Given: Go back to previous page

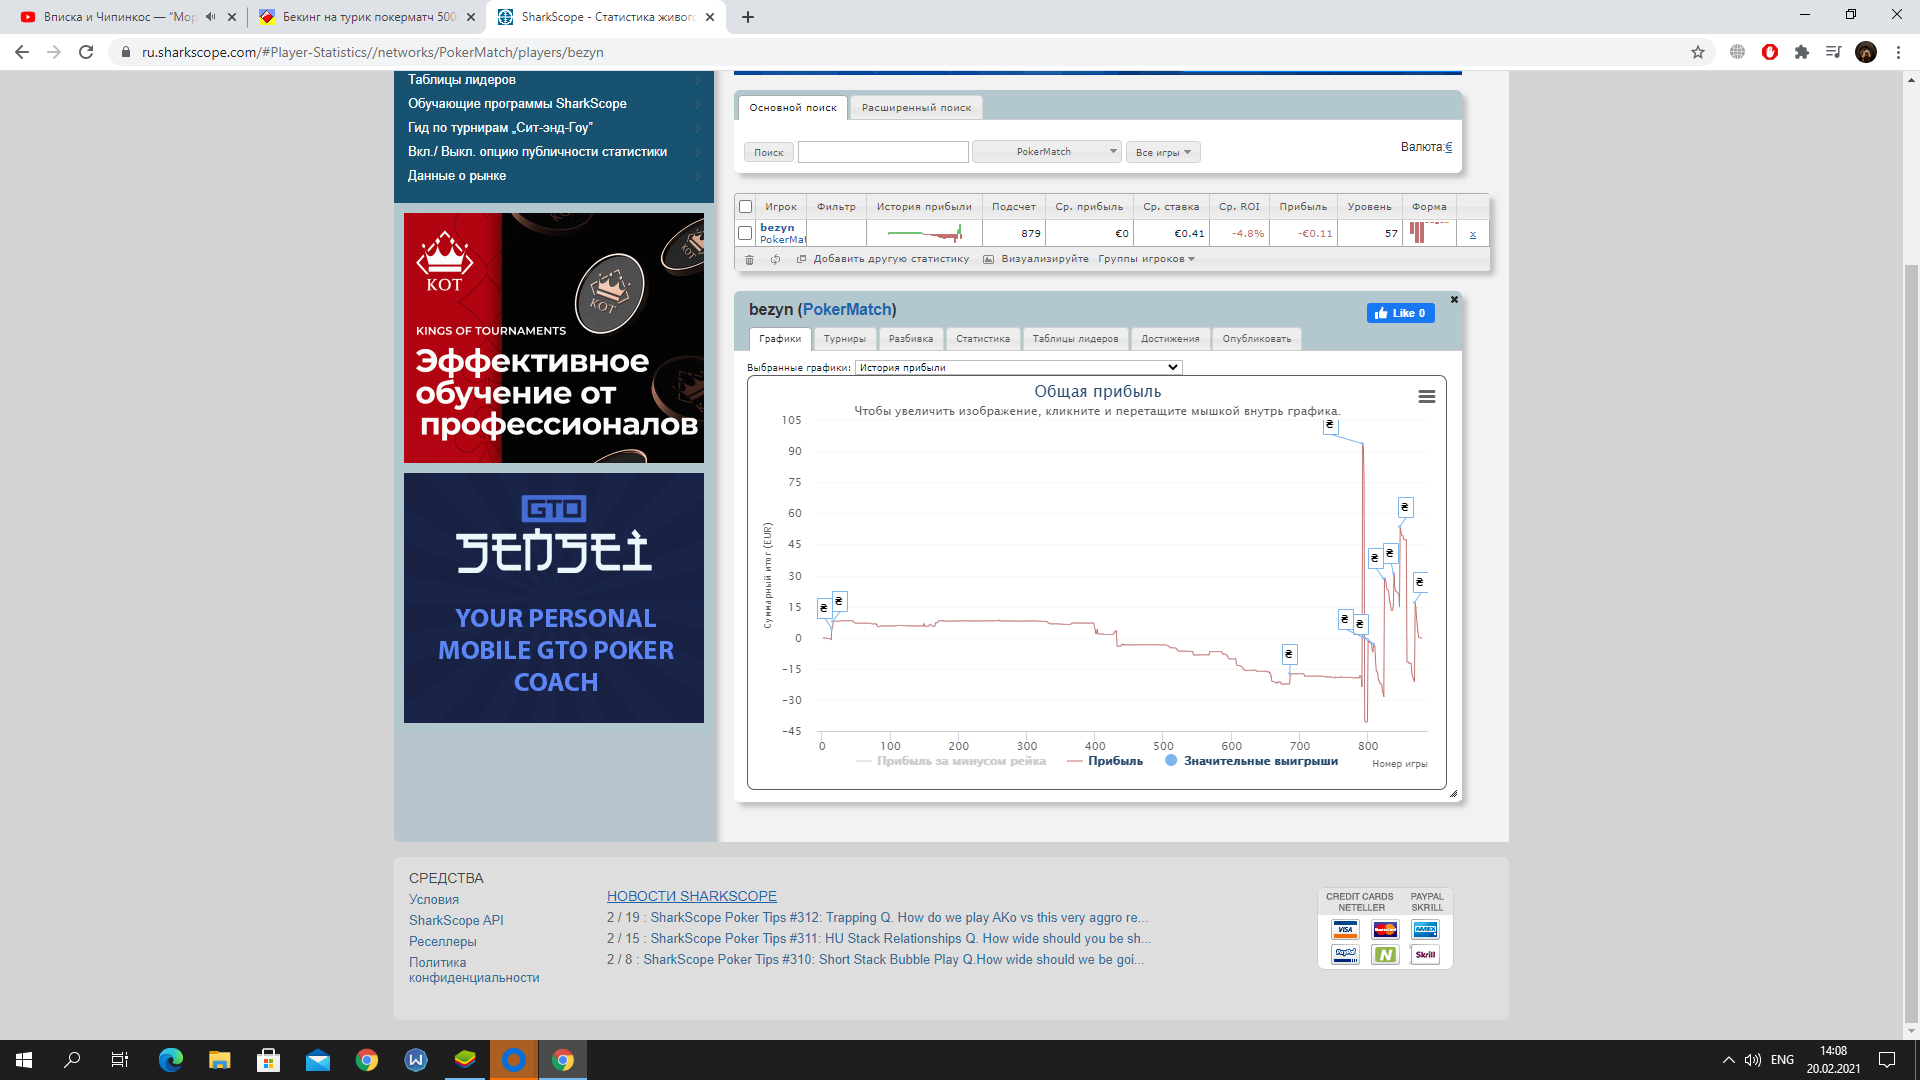Looking at the screenshot, I should pyautogui.click(x=22, y=52).
